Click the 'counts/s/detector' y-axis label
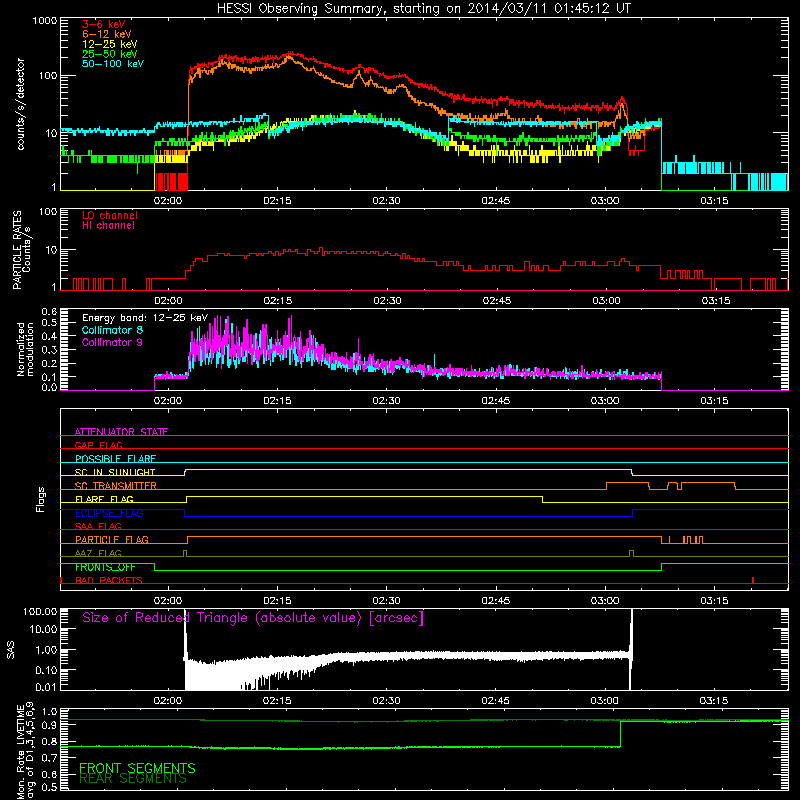The image size is (800, 800). point(21,104)
